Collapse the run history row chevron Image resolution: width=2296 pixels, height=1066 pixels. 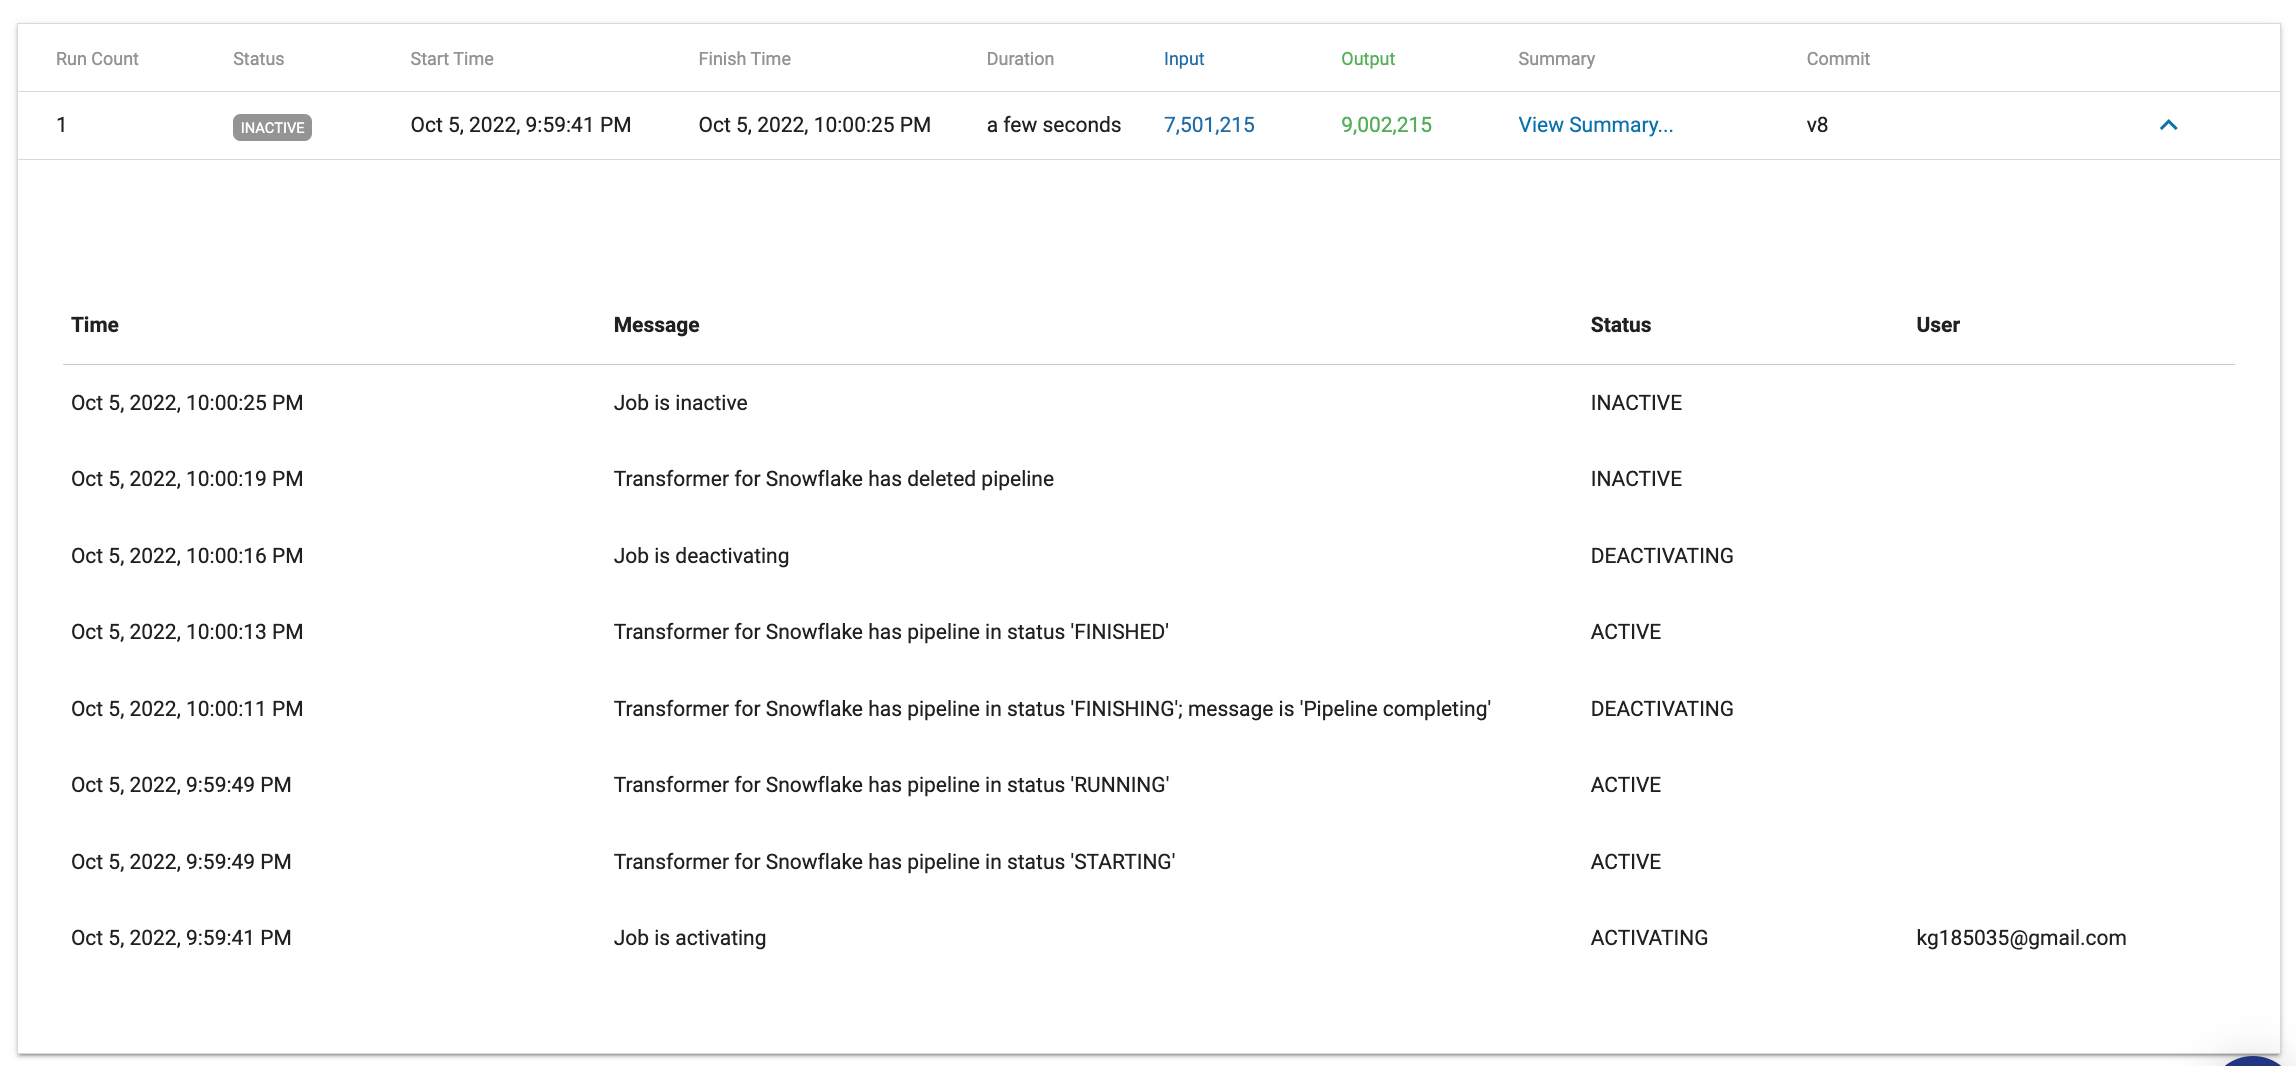pos(2168,125)
